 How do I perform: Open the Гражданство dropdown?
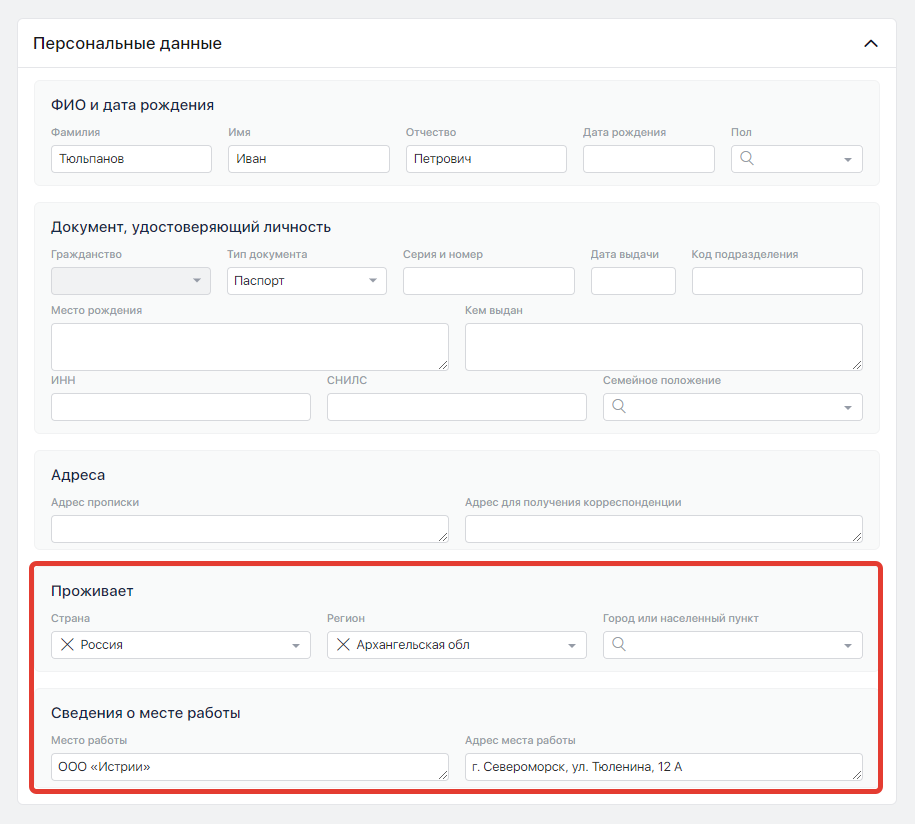[x=130, y=281]
